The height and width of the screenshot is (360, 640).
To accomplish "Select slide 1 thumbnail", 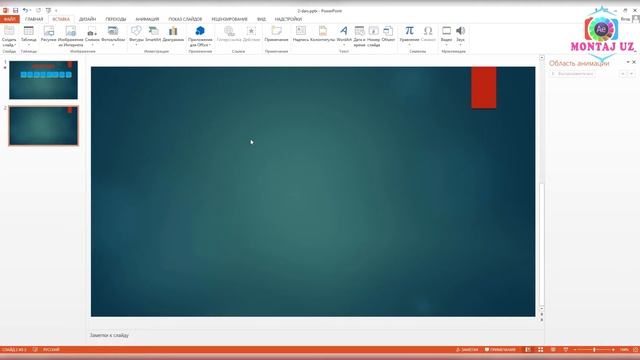I will pos(43,80).
